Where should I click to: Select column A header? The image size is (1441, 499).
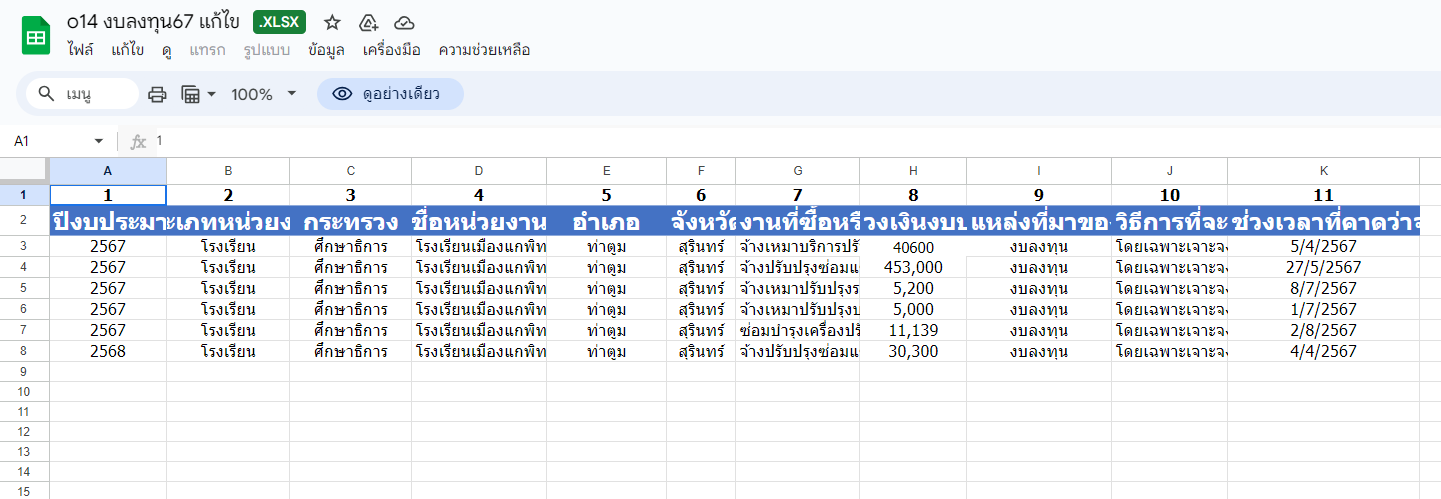(x=108, y=171)
